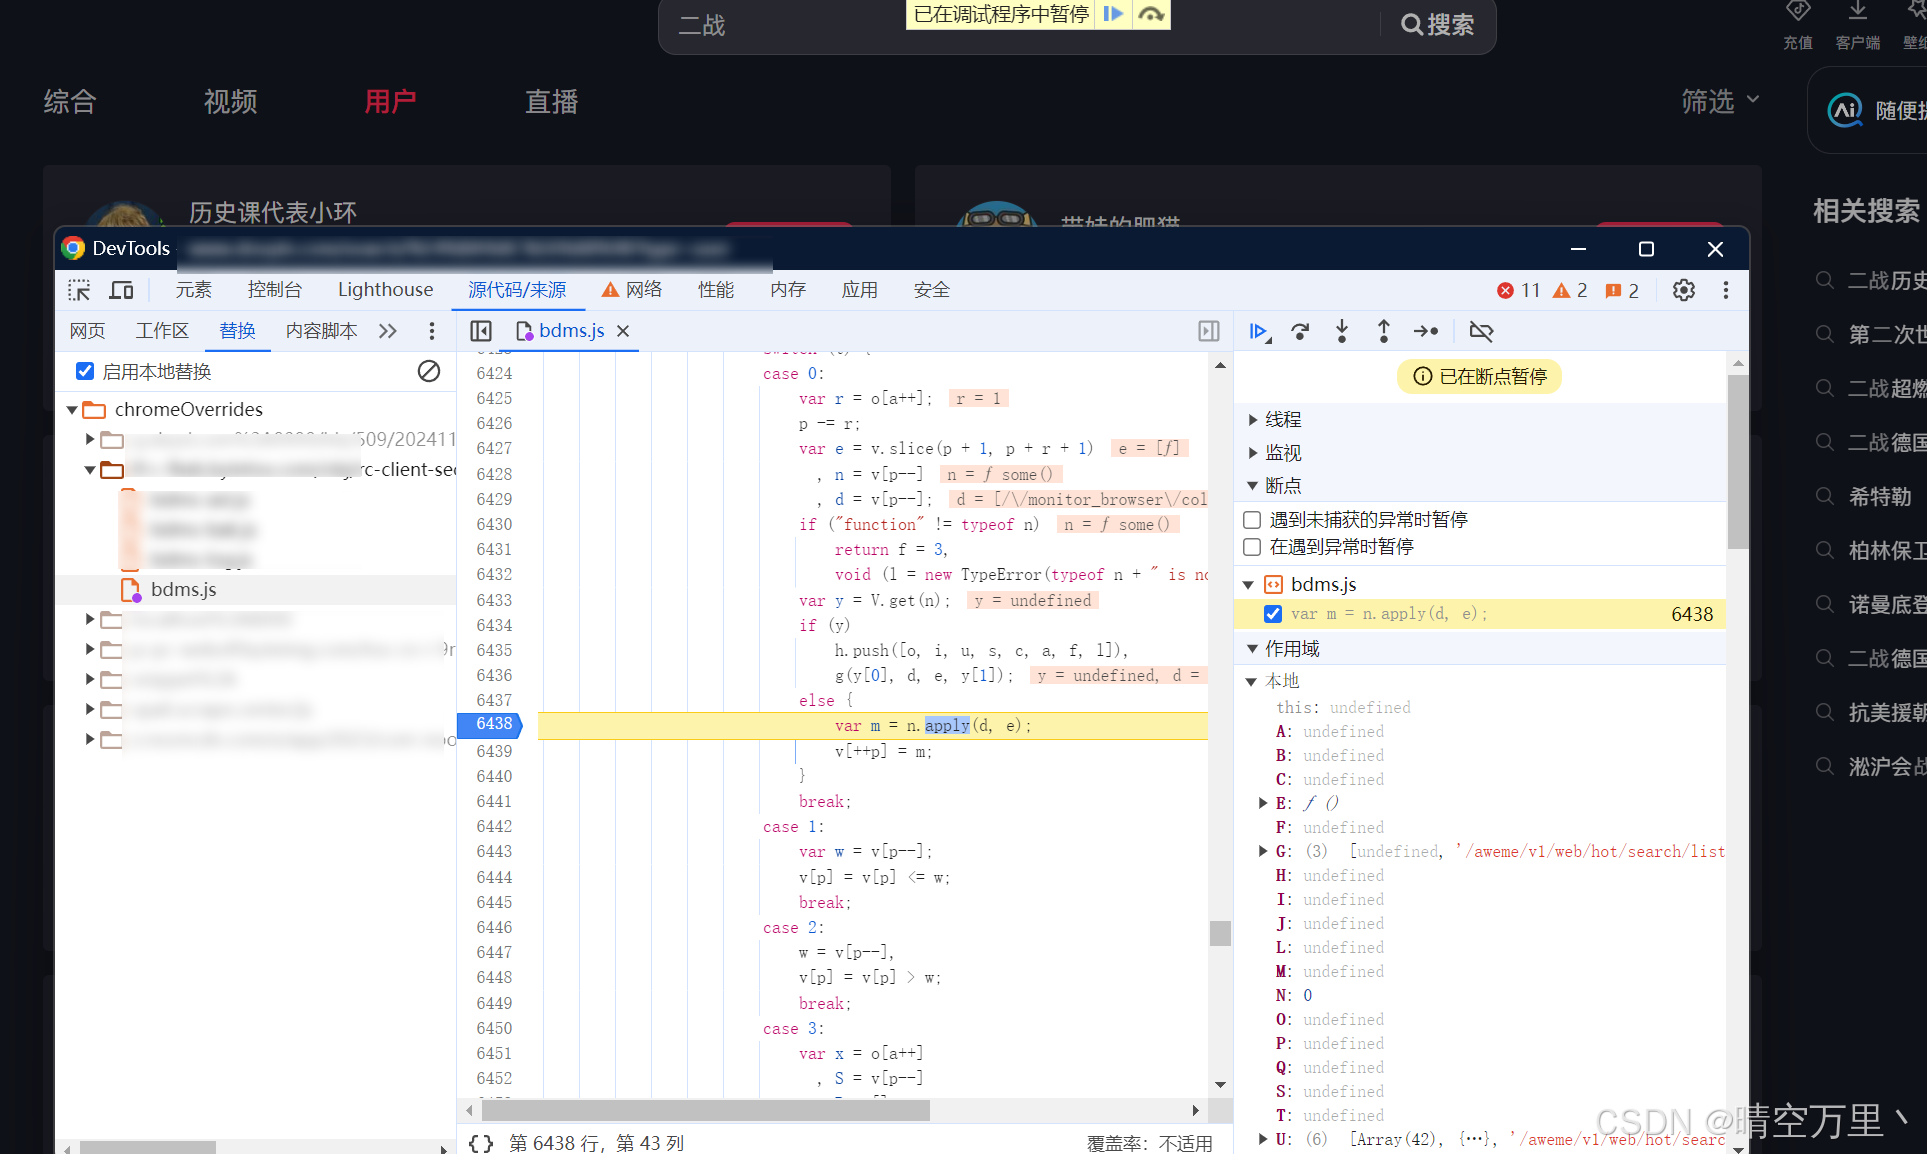The height and width of the screenshot is (1154, 1927).
Task: Resume script execution in the debugger
Action: [1258, 331]
